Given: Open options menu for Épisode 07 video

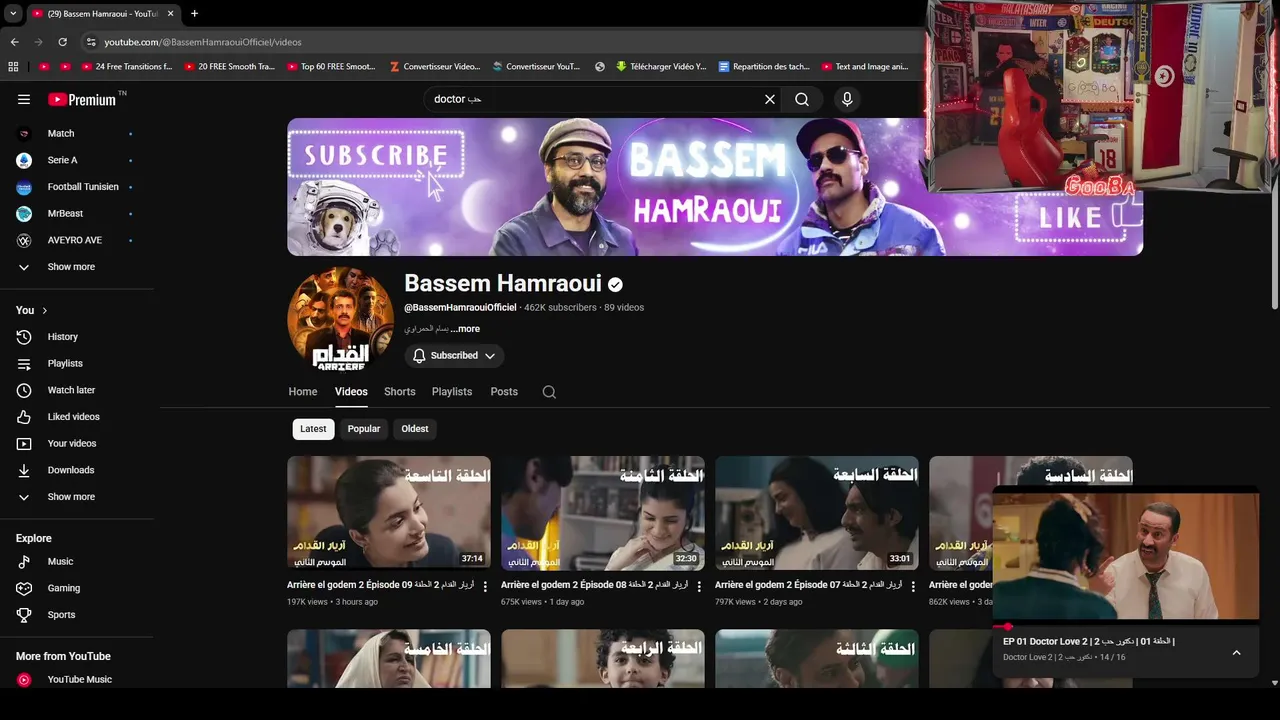Looking at the screenshot, I should point(913,586).
